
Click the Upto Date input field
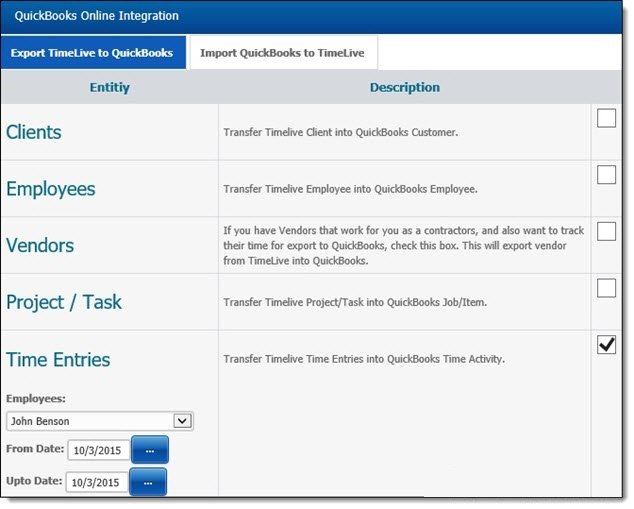[x=97, y=482]
